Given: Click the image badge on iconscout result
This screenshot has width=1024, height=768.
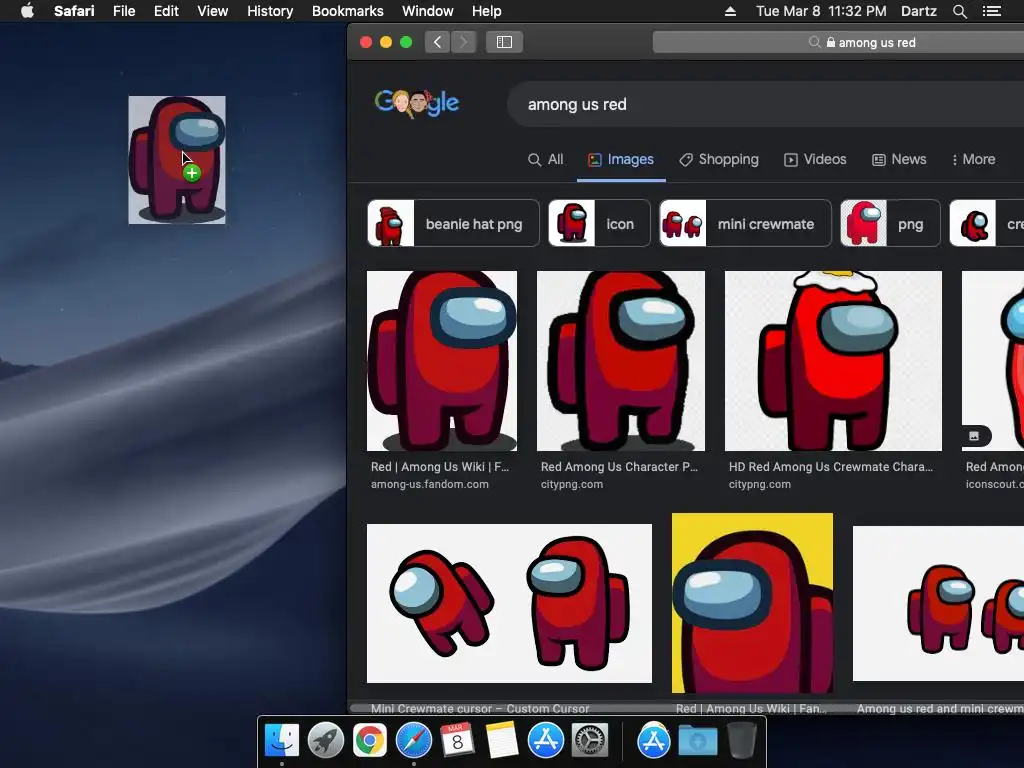Looking at the screenshot, I should (x=974, y=436).
